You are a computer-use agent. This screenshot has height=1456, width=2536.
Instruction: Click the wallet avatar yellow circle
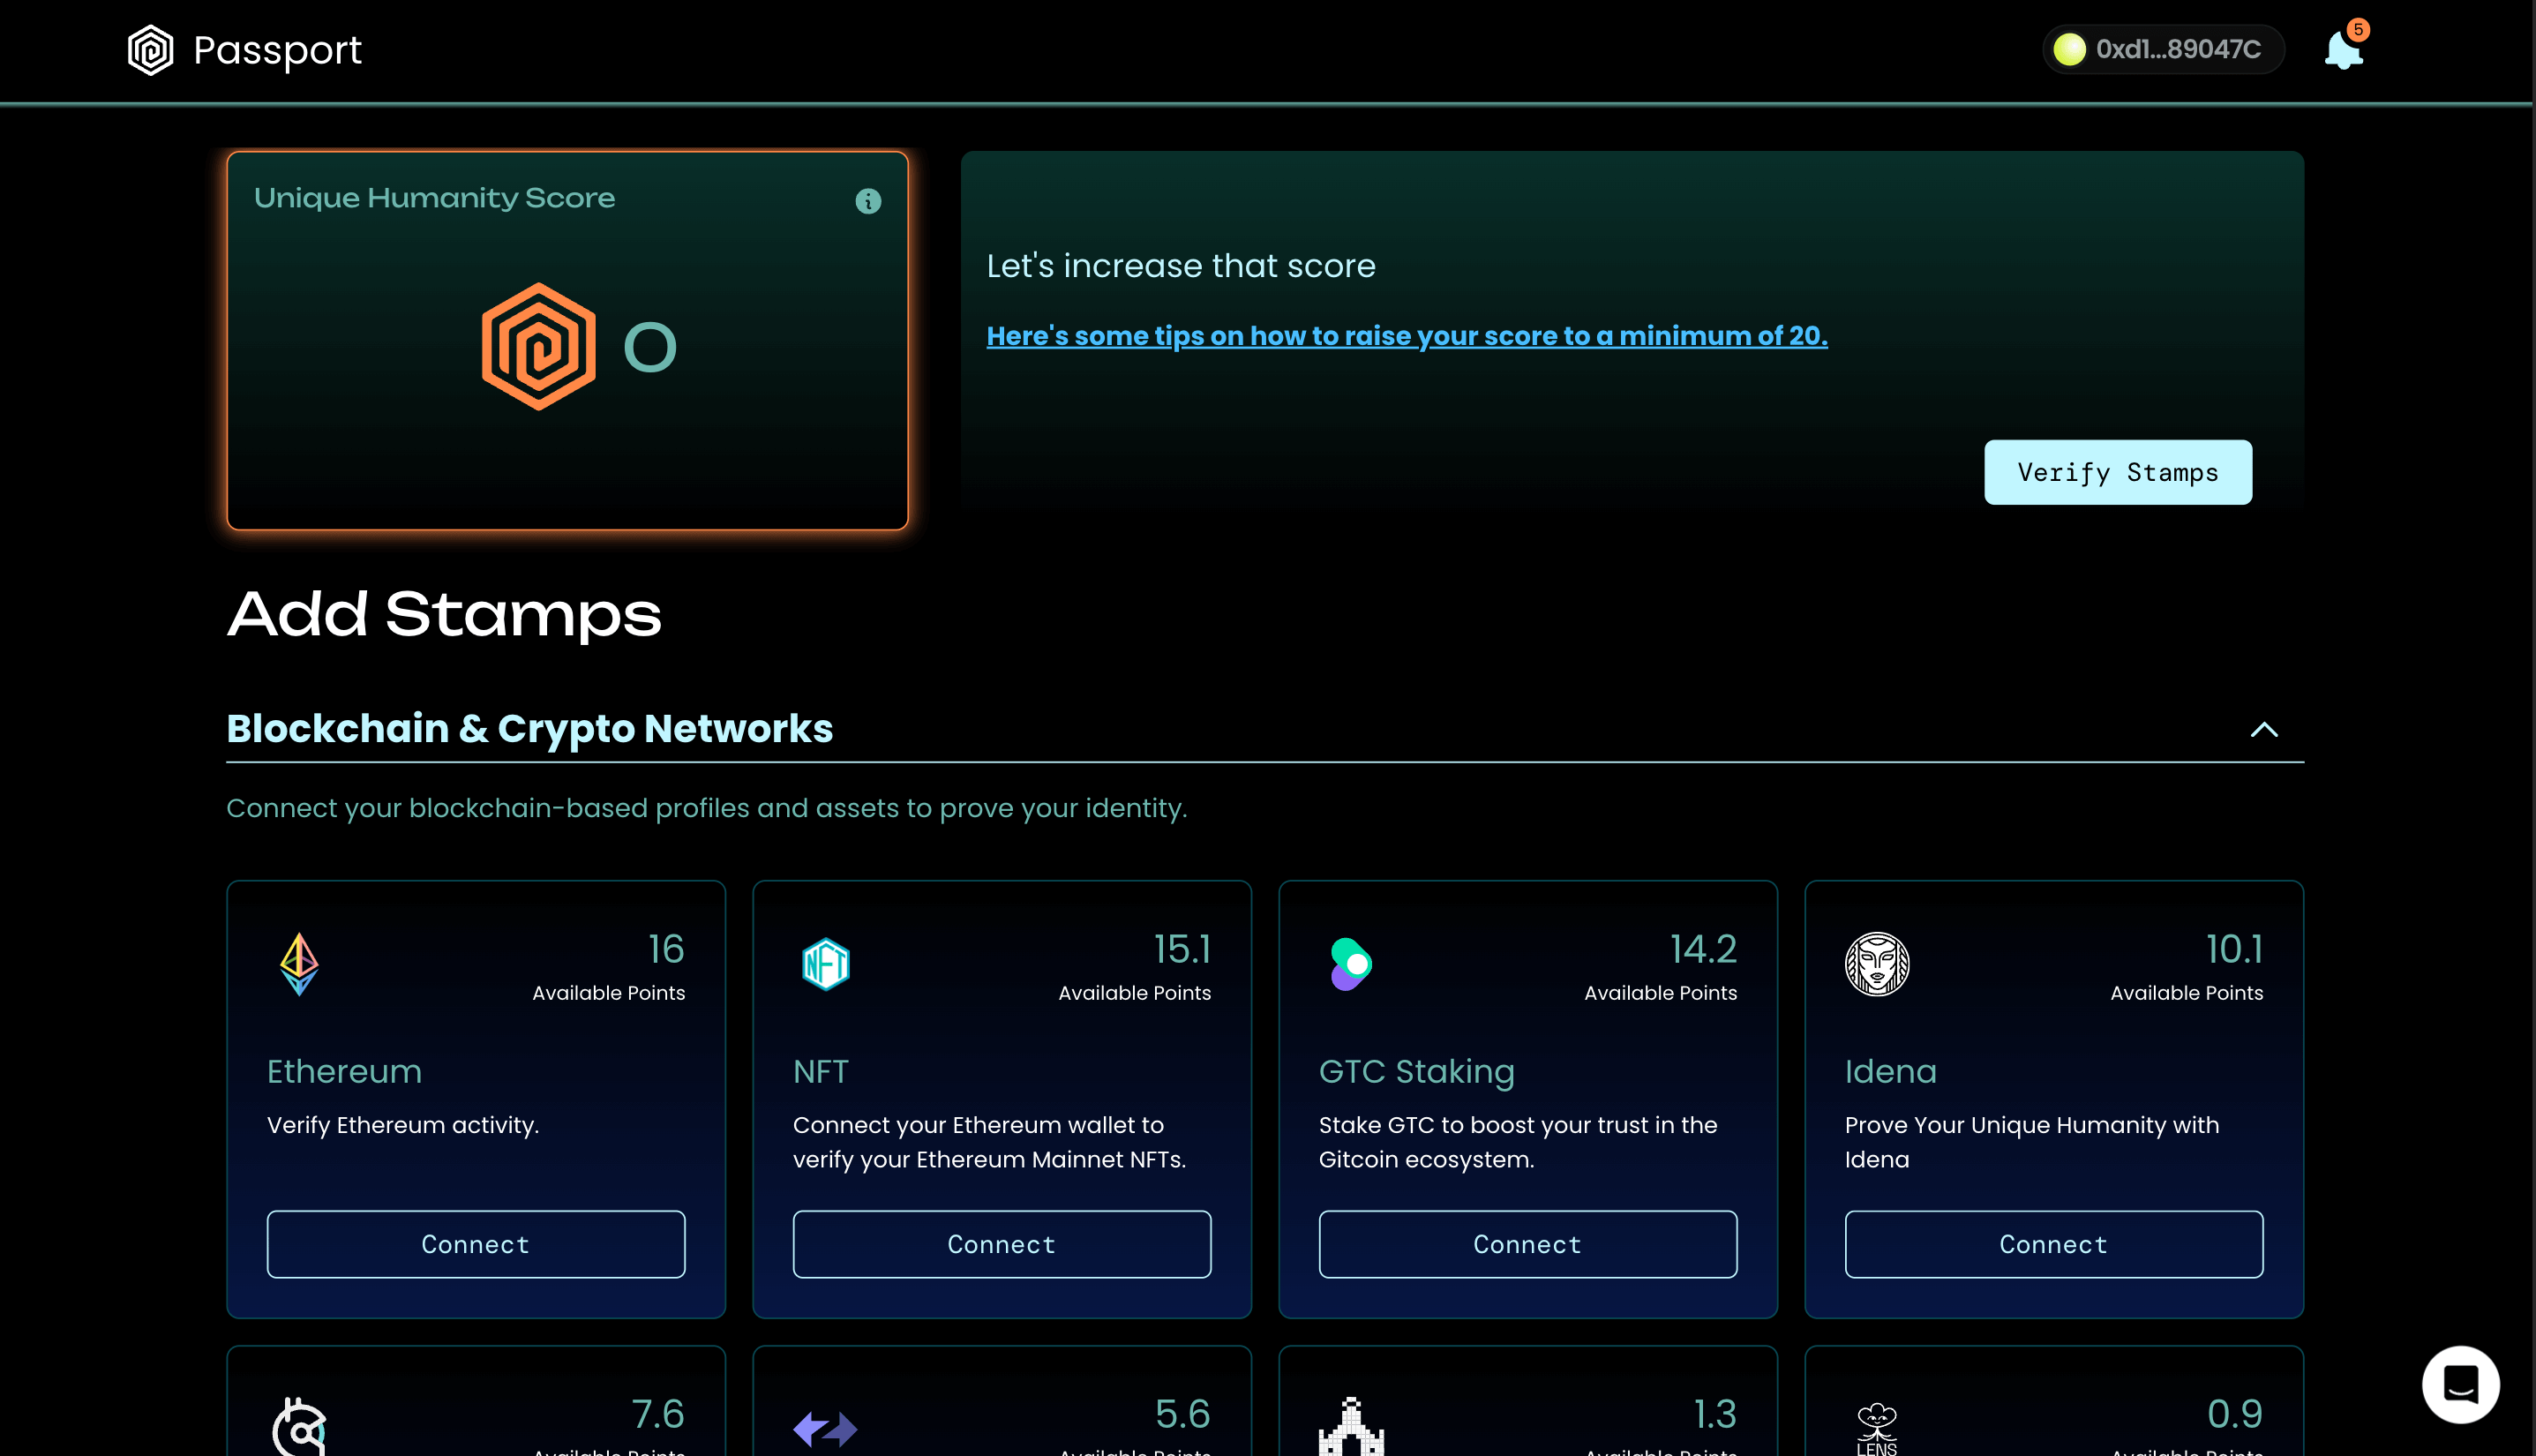[2069, 49]
